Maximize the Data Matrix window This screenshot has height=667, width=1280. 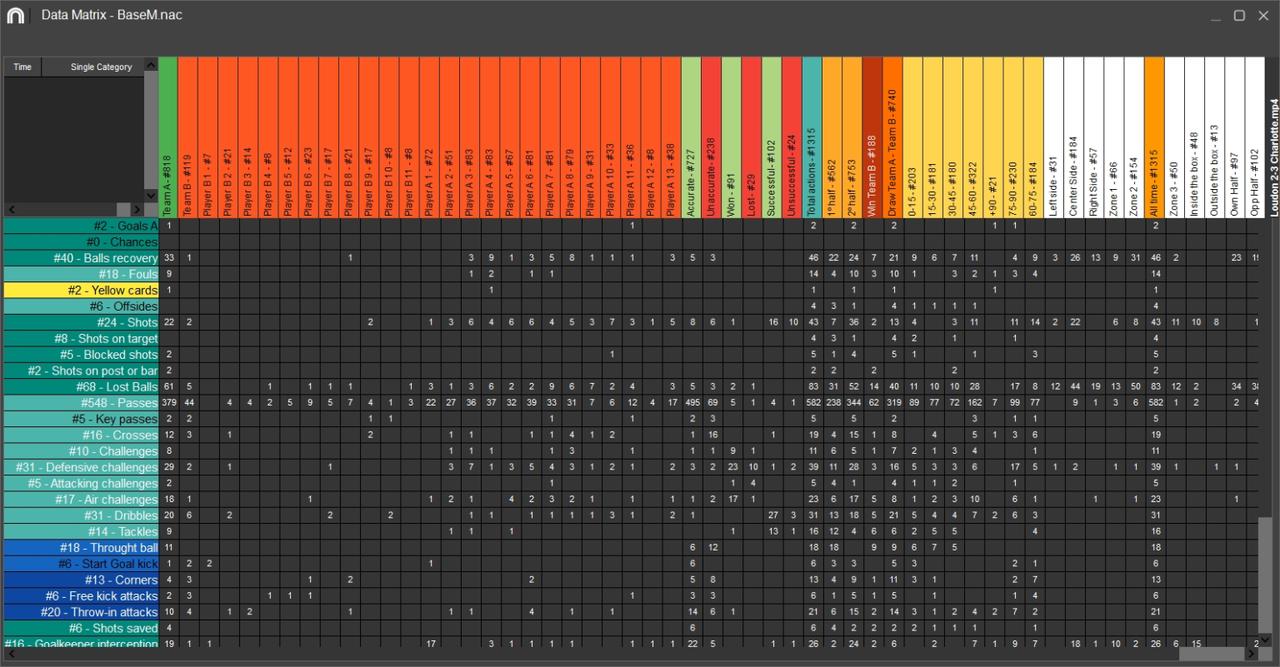[1239, 15]
